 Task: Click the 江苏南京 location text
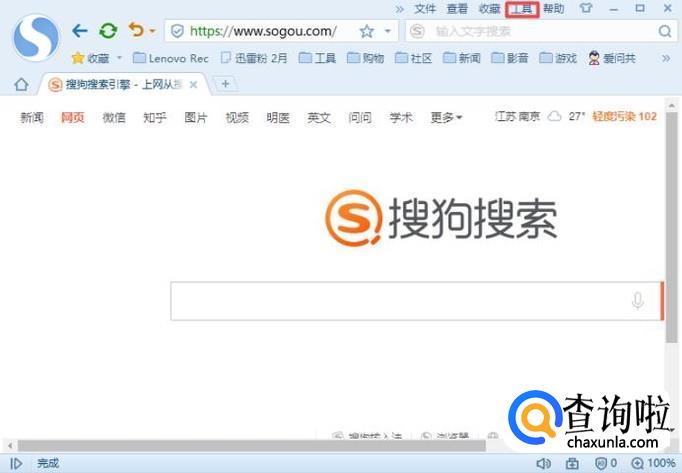tap(518, 116)
